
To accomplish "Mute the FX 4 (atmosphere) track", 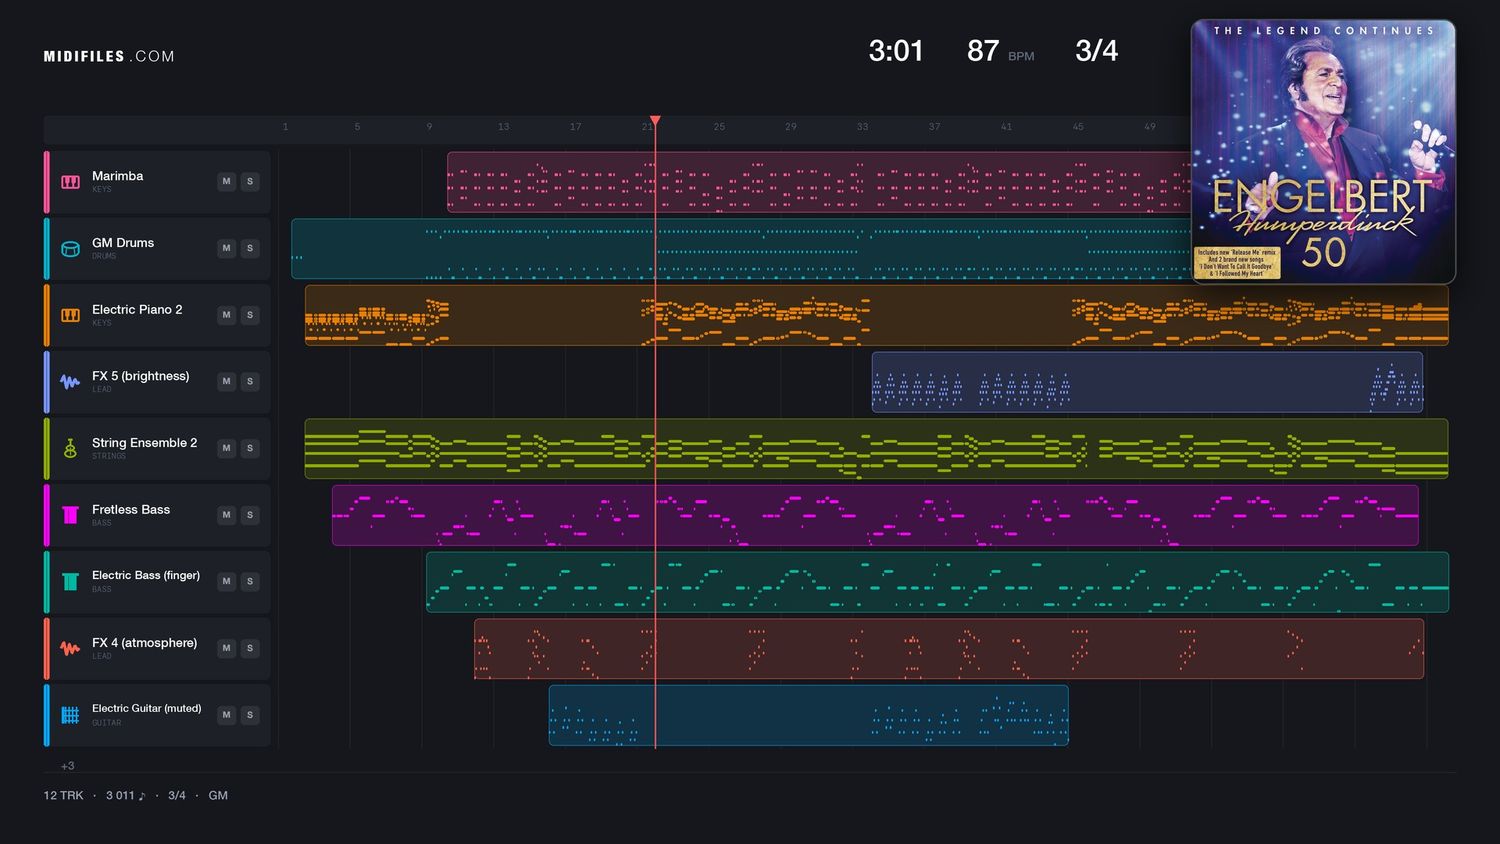I will [227, 648].
